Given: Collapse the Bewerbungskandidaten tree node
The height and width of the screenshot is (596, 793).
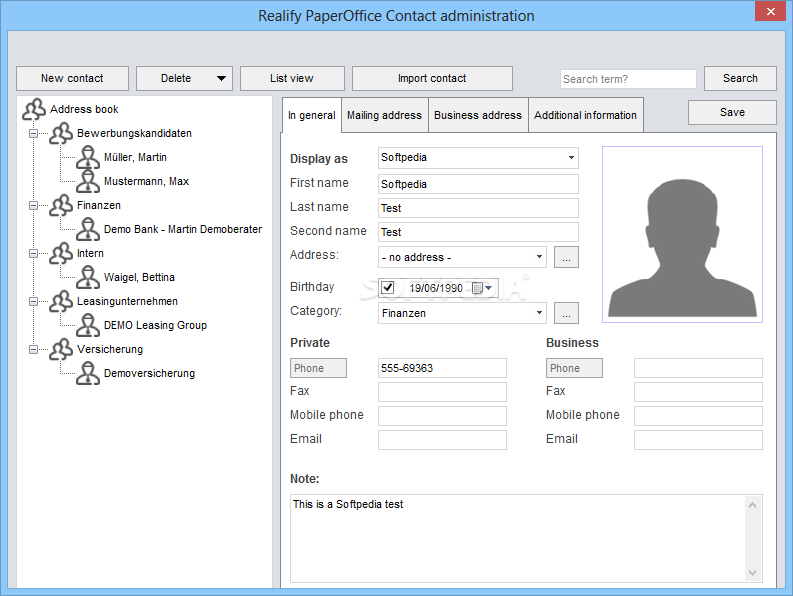Looking at the screenshot, I should [x=33, y=134].
